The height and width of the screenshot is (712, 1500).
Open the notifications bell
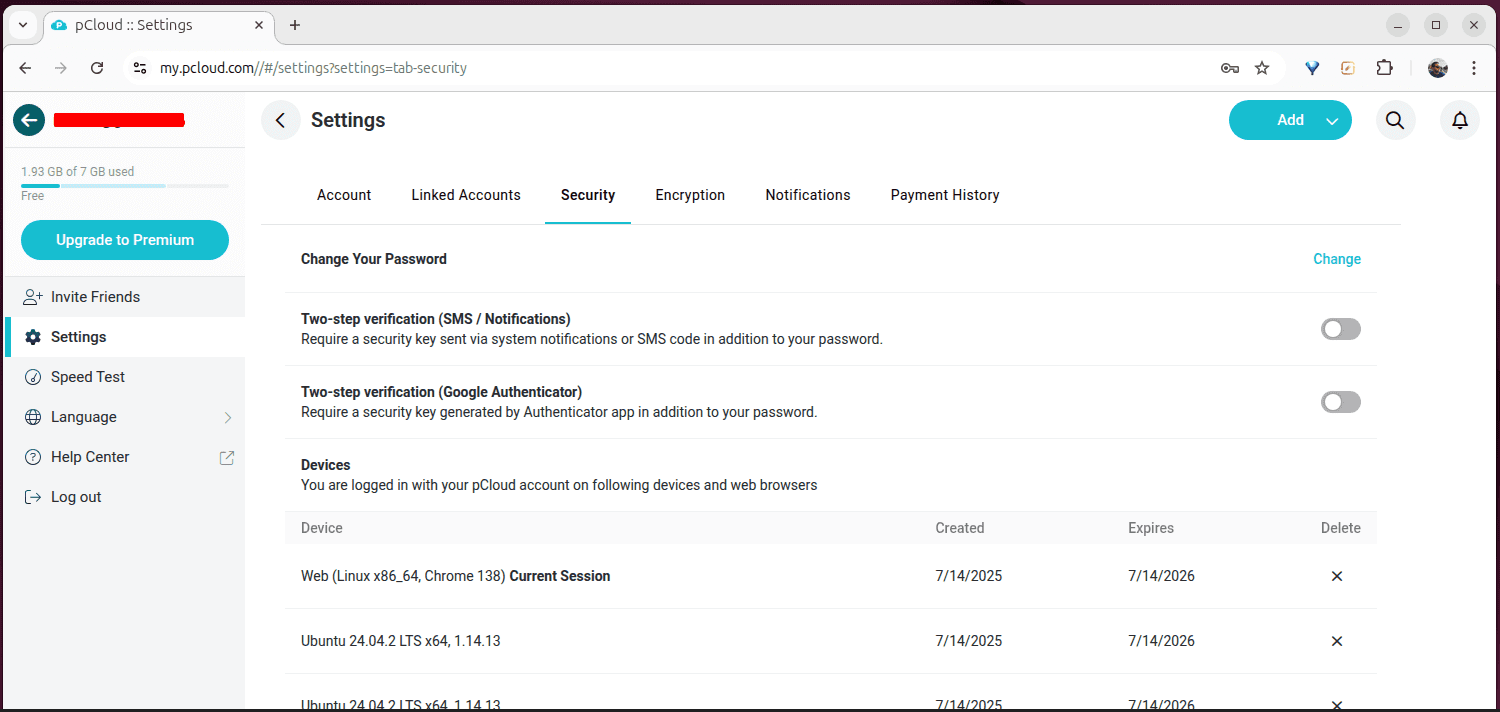(x=1460, y=120)
